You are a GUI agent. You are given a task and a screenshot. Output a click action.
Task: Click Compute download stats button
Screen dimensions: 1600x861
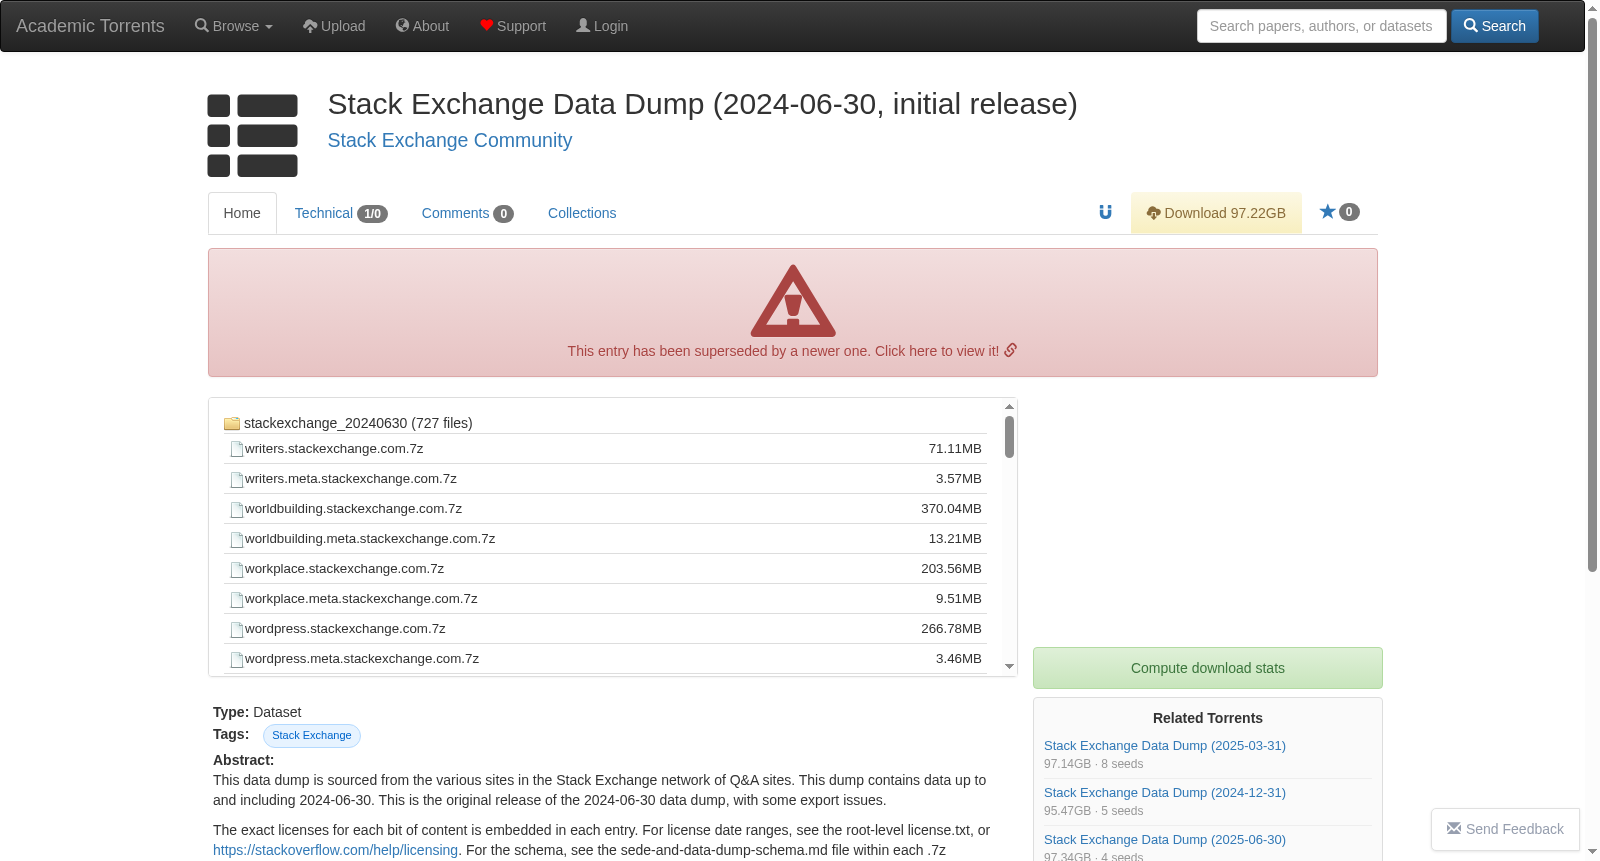click(1208, 668)
